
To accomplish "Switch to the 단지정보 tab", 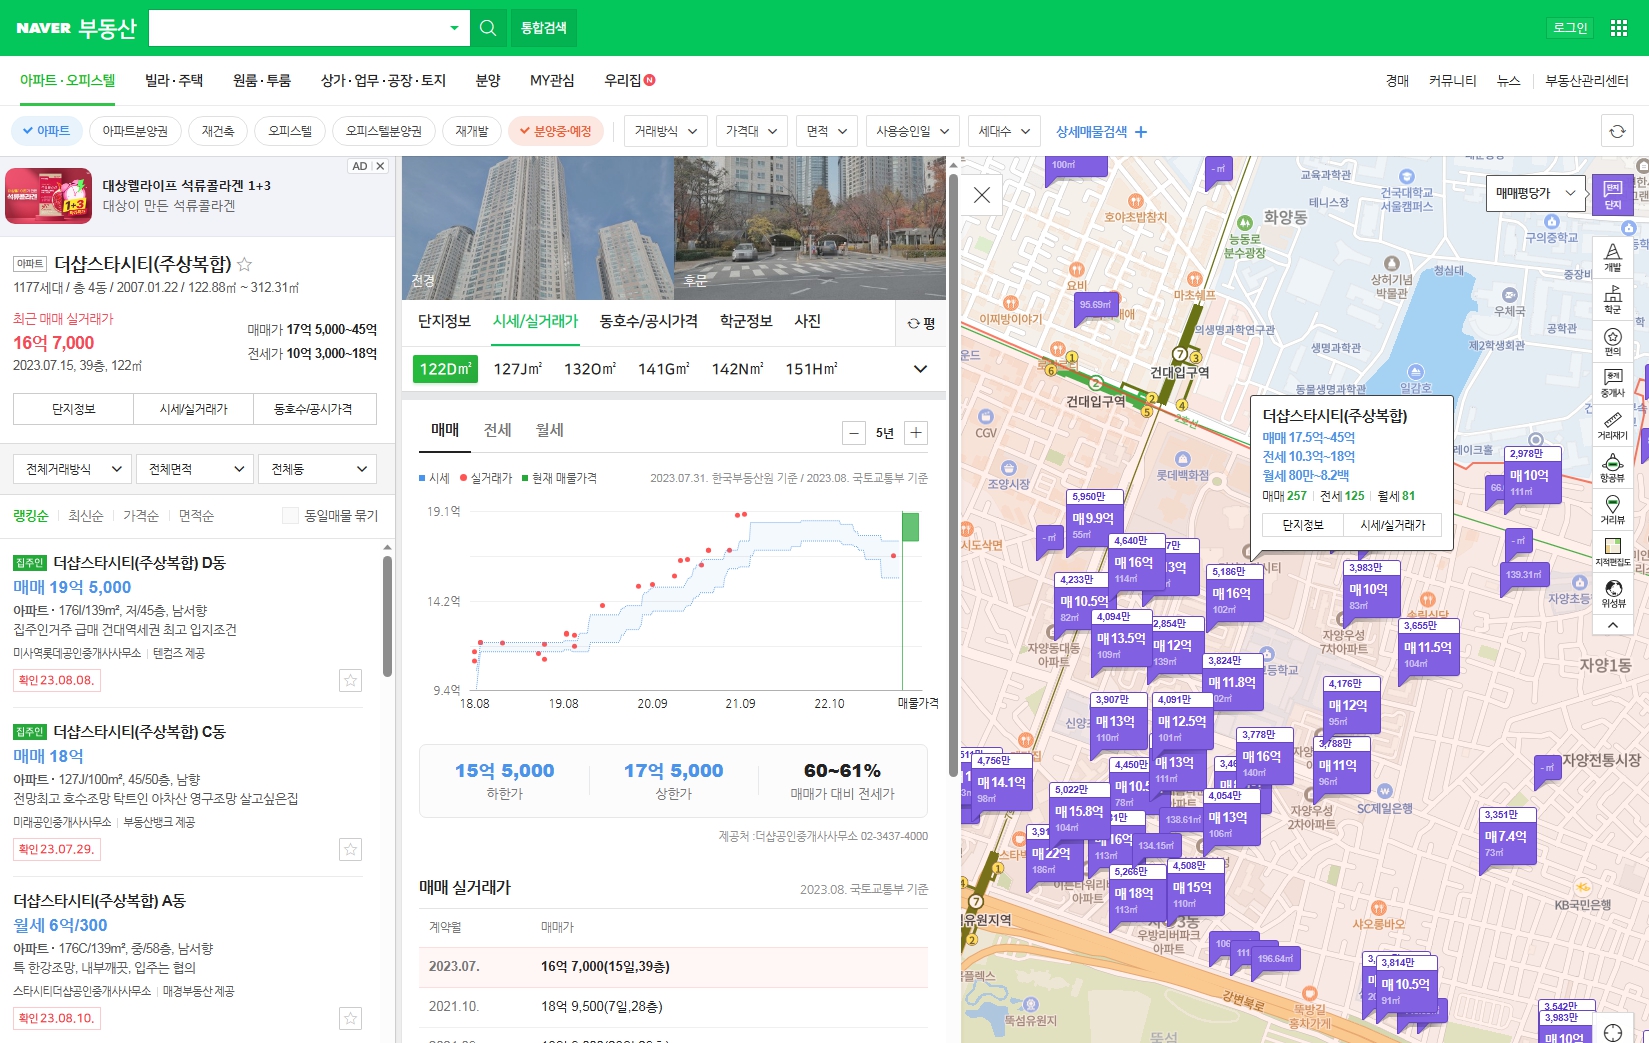I will click(x=444, y=321).
